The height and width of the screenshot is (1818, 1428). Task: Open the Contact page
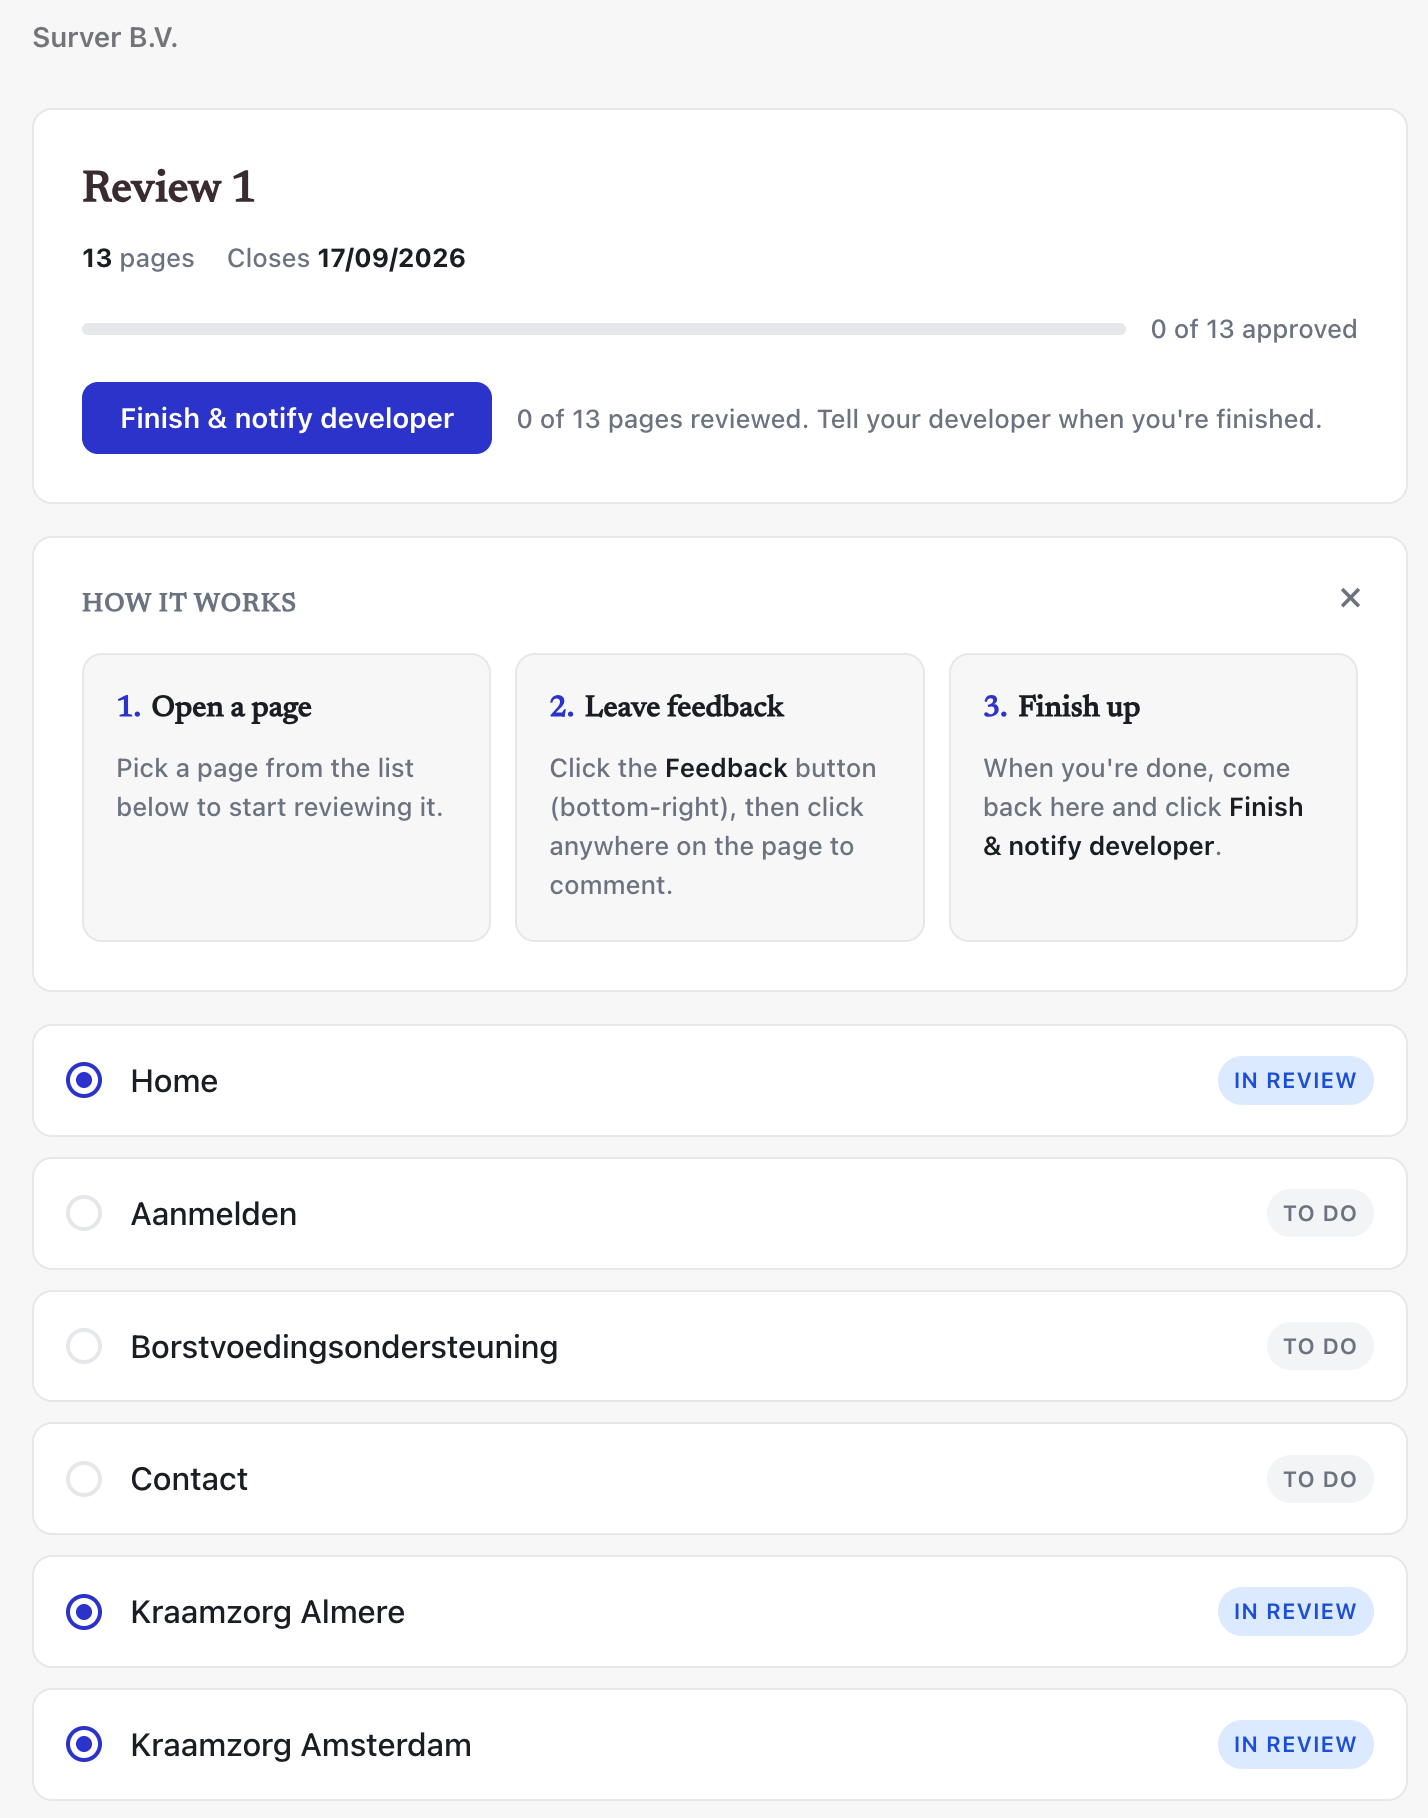189,1479
